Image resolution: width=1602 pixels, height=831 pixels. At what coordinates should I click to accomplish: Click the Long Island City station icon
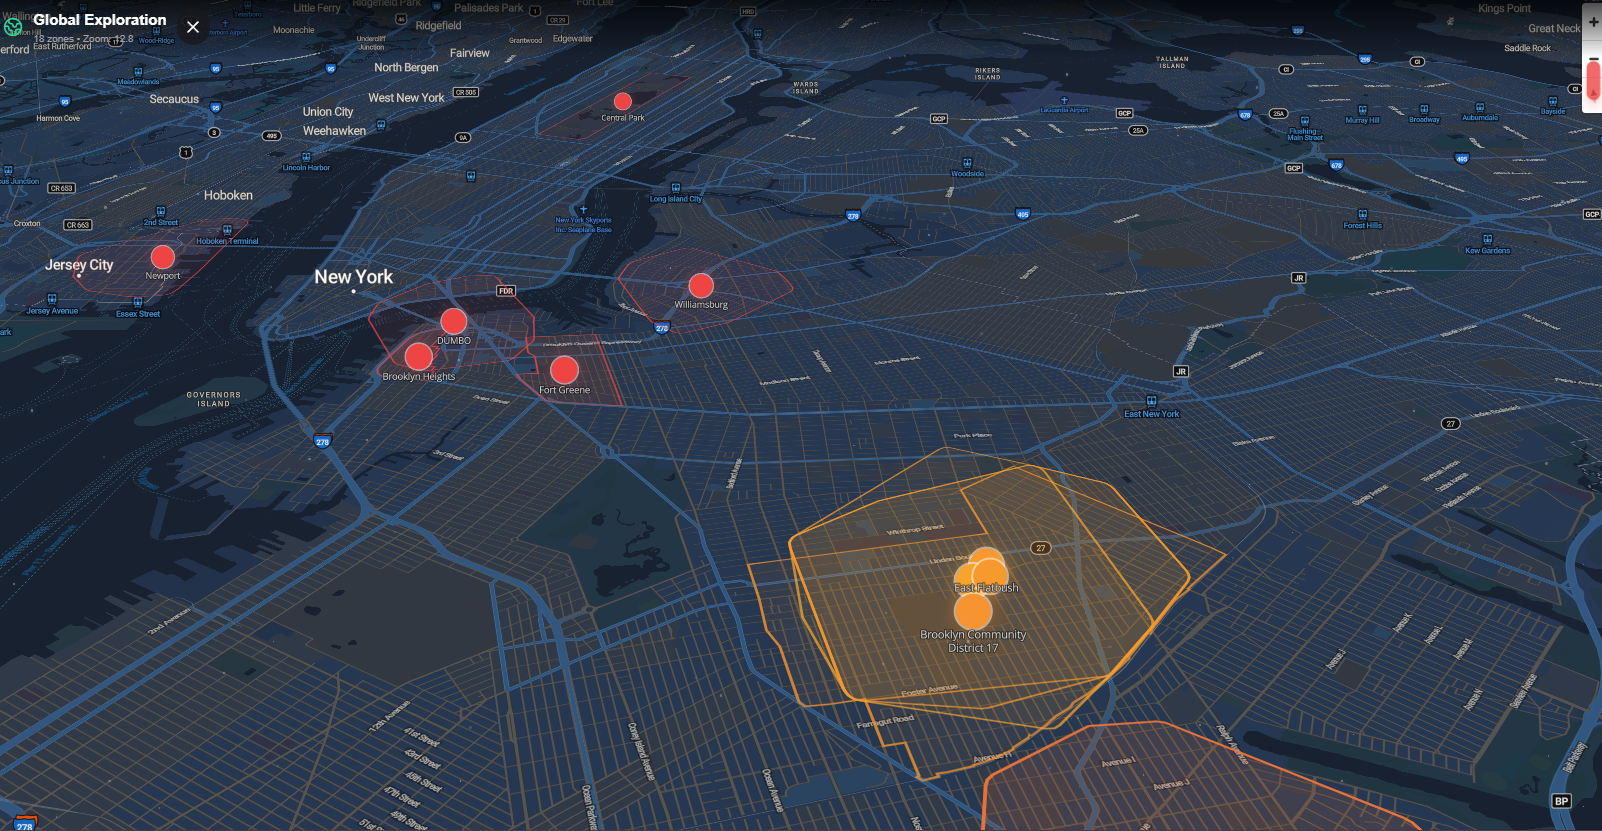[x=676, y=188]
